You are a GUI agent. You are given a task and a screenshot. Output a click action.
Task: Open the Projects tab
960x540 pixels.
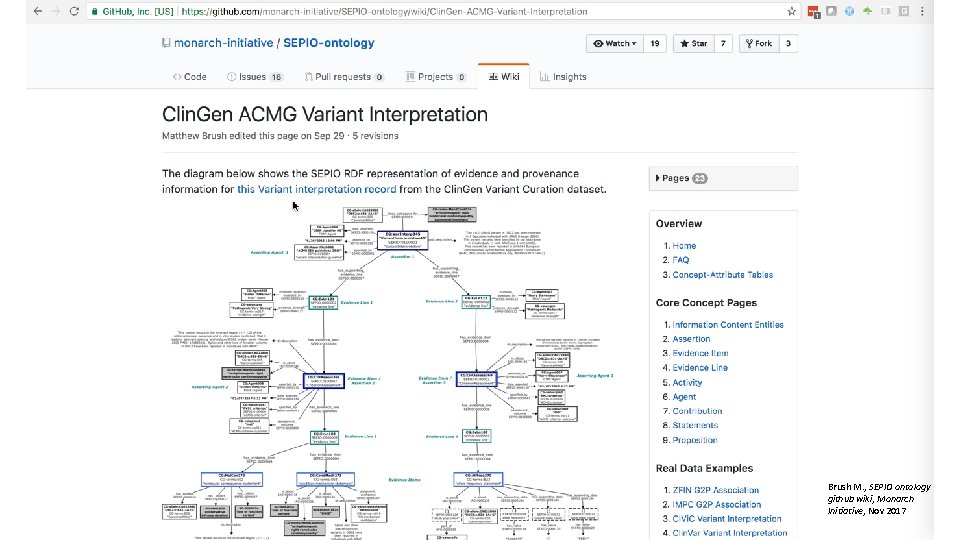point(436,77)
